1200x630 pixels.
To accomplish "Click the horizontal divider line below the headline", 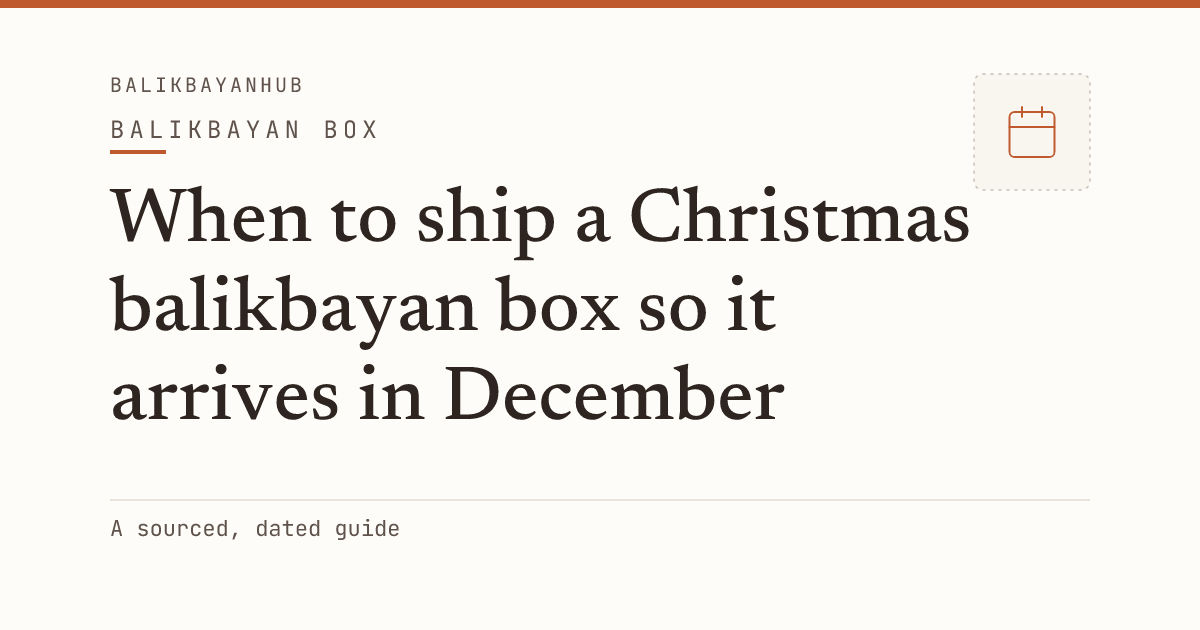I will 600,500.
